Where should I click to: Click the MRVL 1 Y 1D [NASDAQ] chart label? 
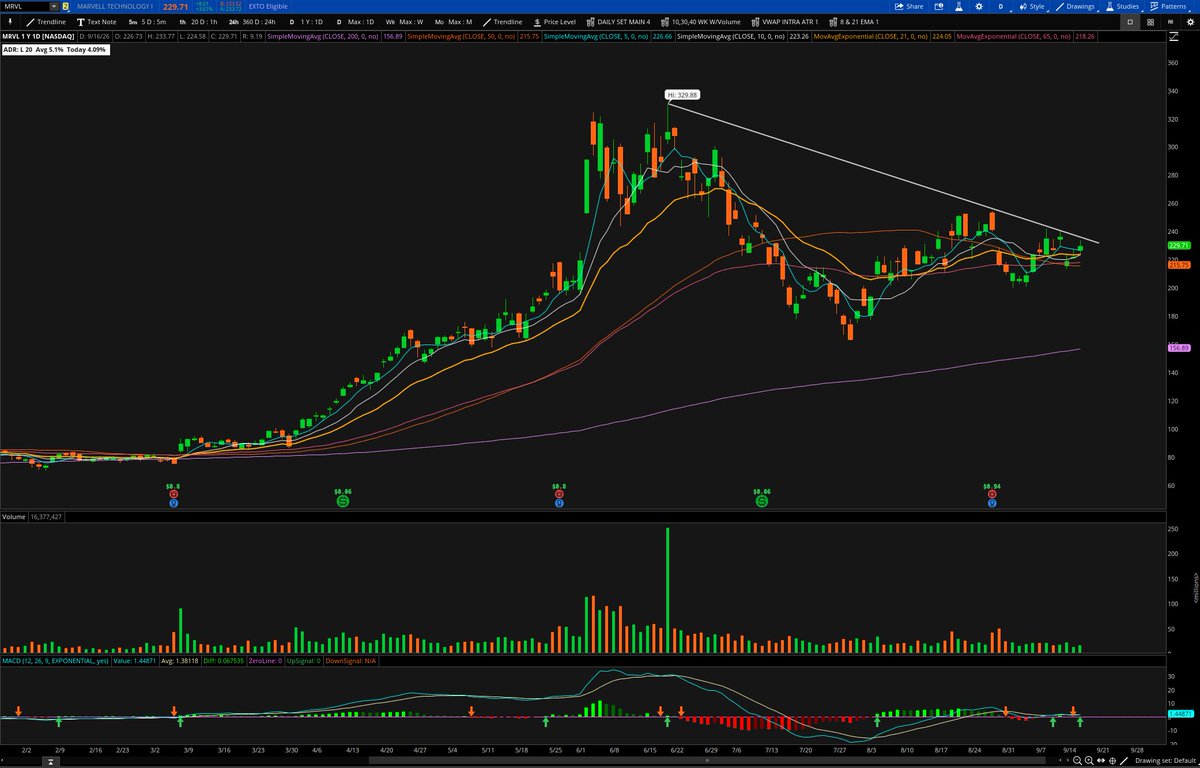[38, 35]
